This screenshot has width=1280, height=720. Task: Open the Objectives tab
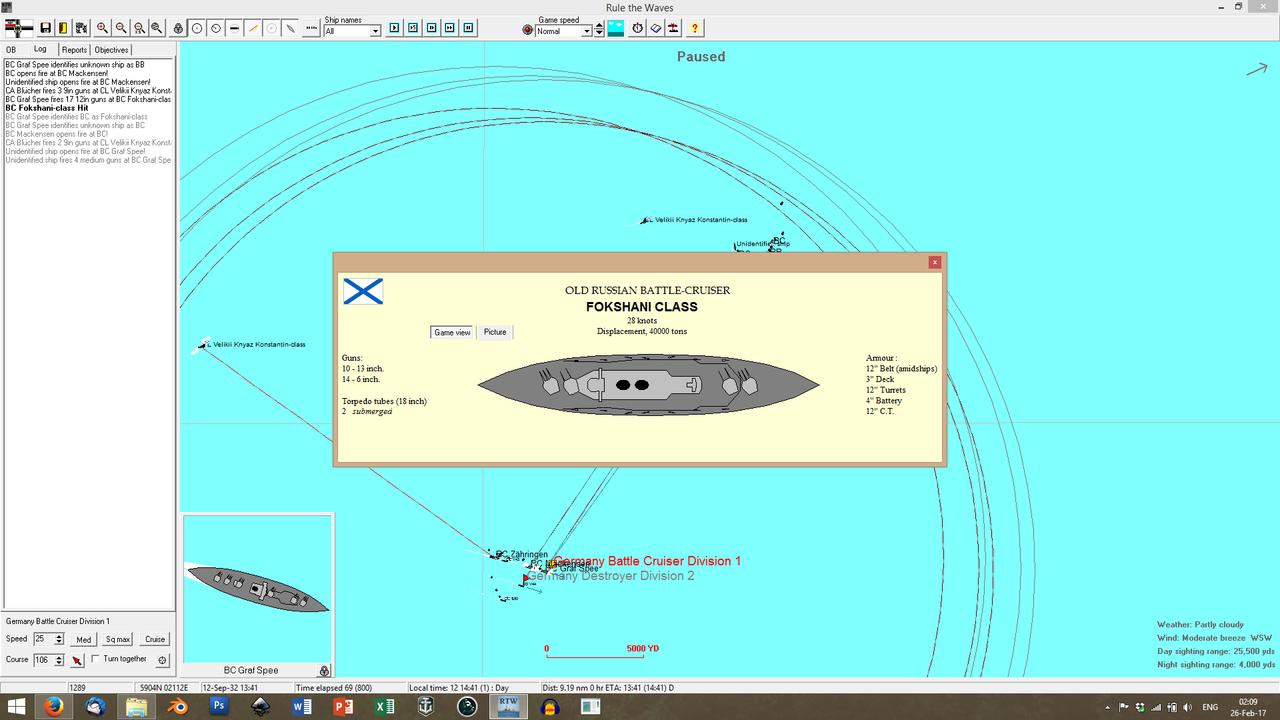click(110, 49)
